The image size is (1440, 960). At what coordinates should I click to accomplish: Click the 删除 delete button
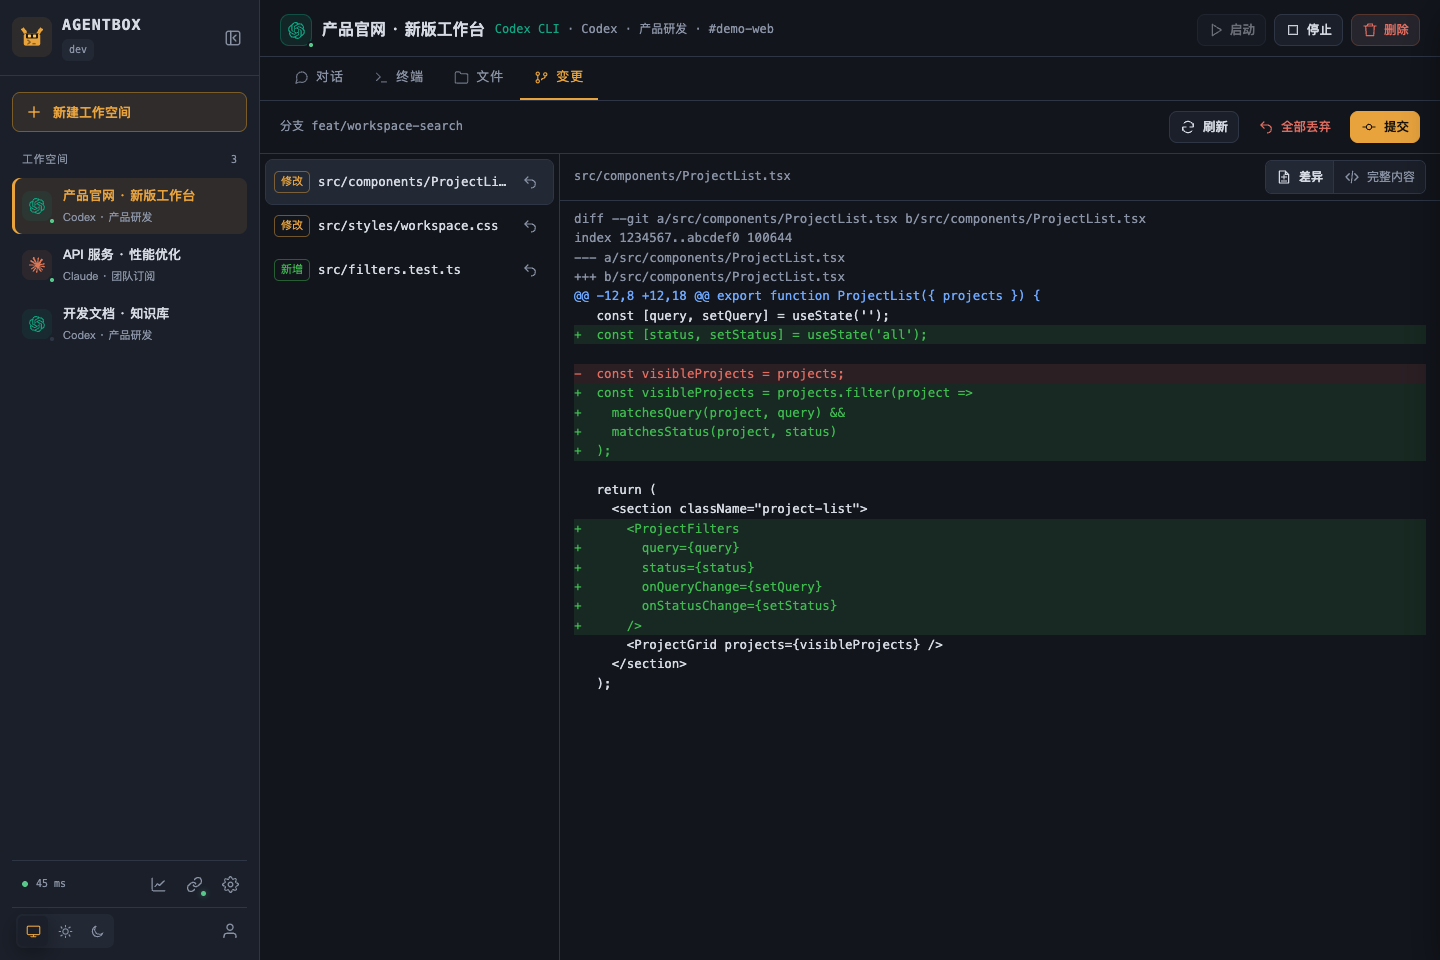click(x=1385, y=30)
